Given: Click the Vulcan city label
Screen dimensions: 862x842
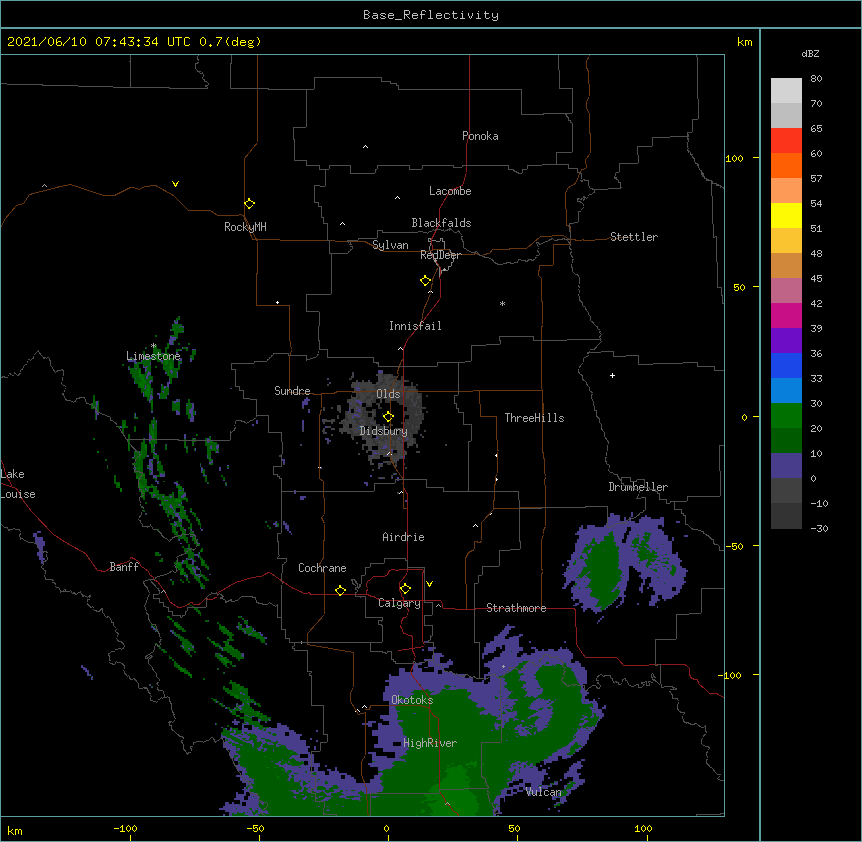Looking at the screenshot, I should (544, 792).
